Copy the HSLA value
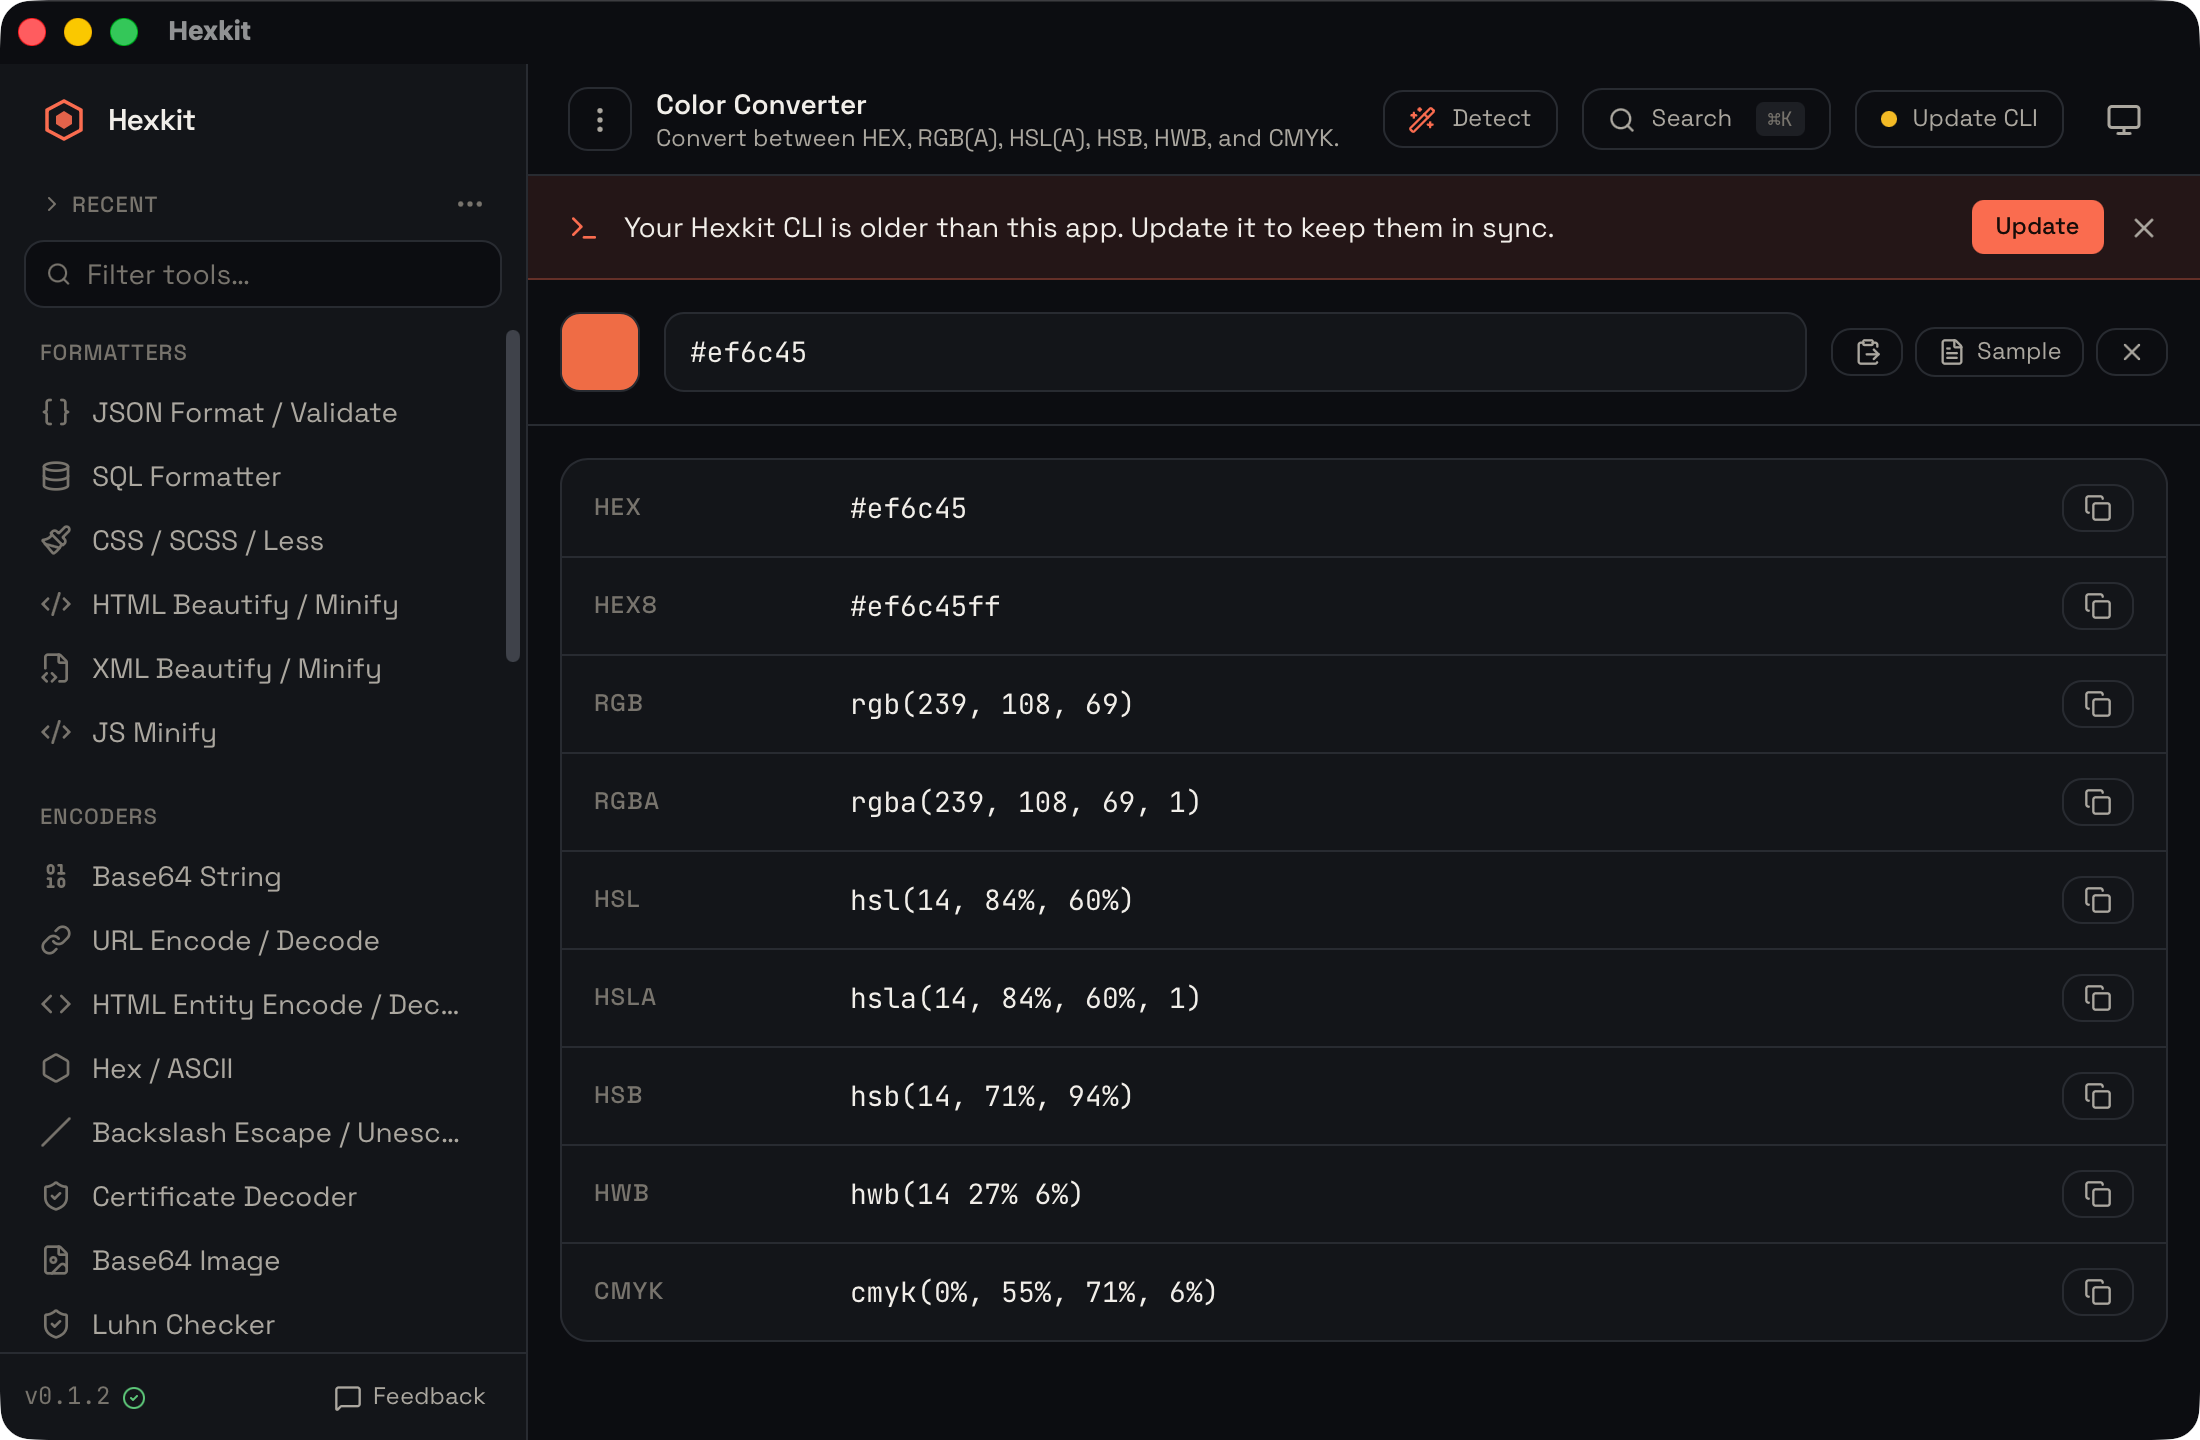 coord(2097,998)
